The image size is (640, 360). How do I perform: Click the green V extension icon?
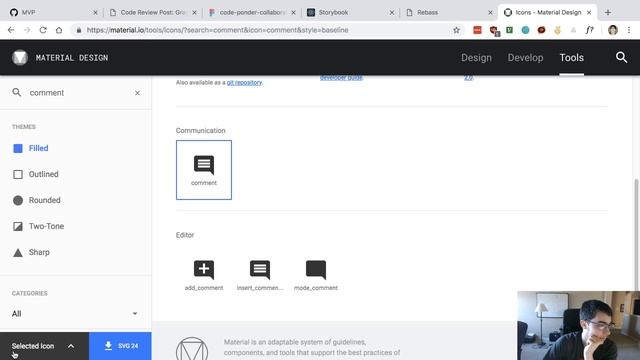point(509,30)
